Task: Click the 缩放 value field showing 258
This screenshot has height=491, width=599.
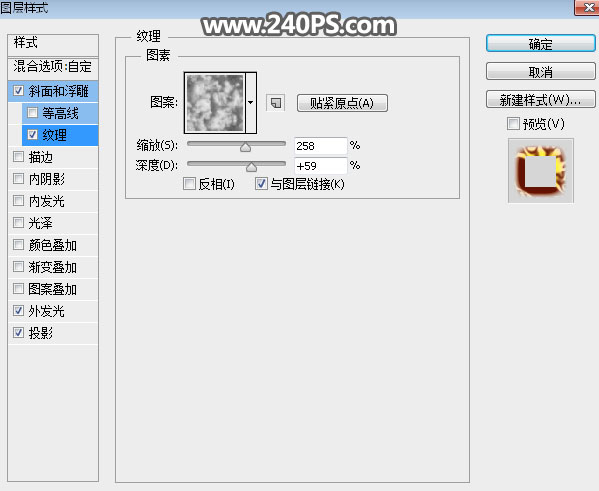Action: 320,146
